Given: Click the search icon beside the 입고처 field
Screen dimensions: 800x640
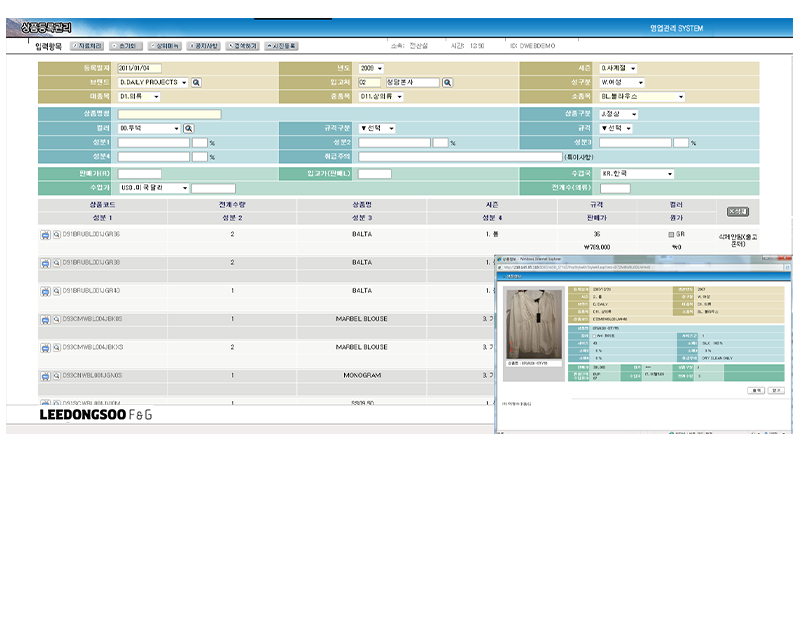Looking at the screenshot, I should 447,83.
